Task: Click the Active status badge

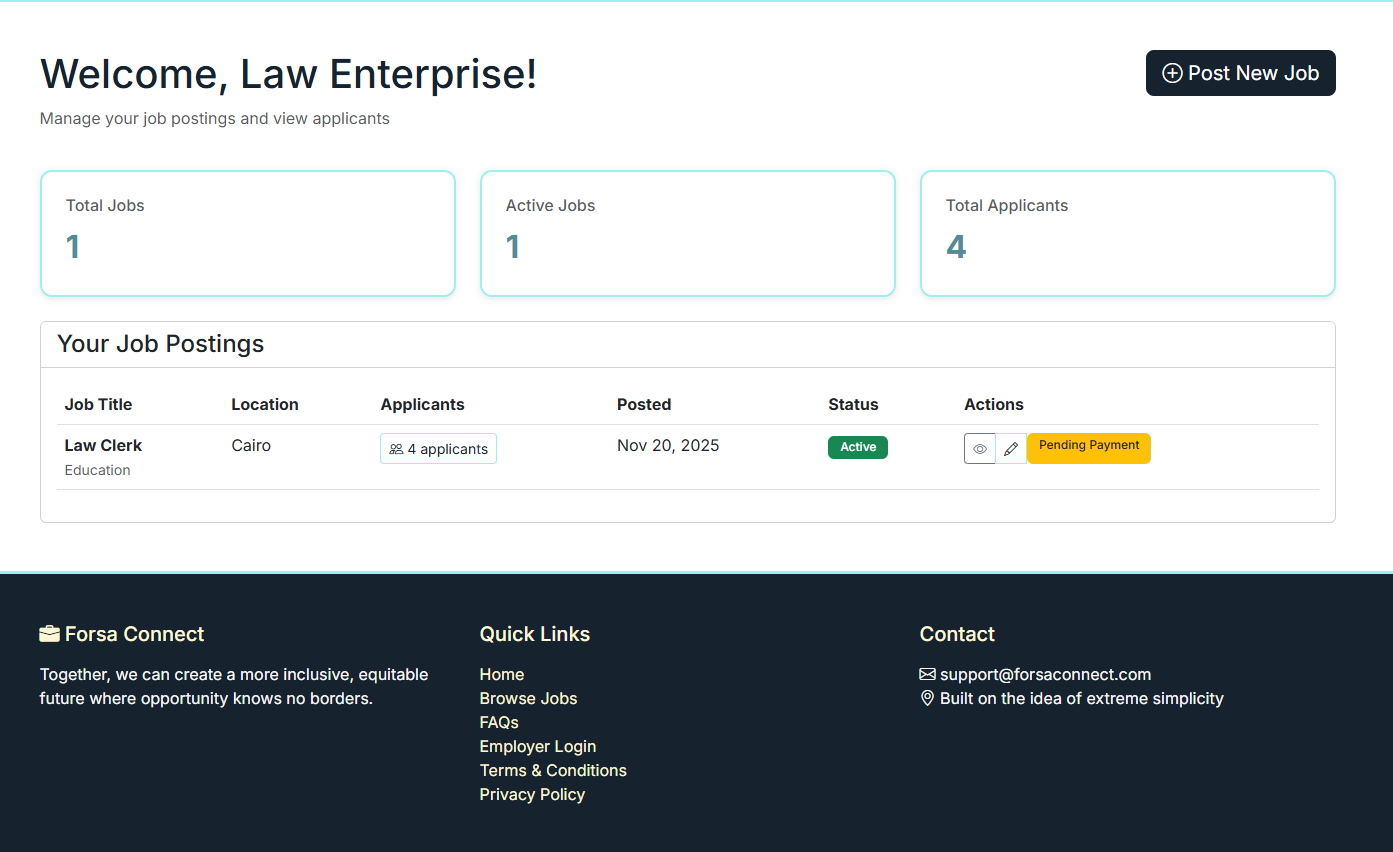Action: click(x=857, y=447)
